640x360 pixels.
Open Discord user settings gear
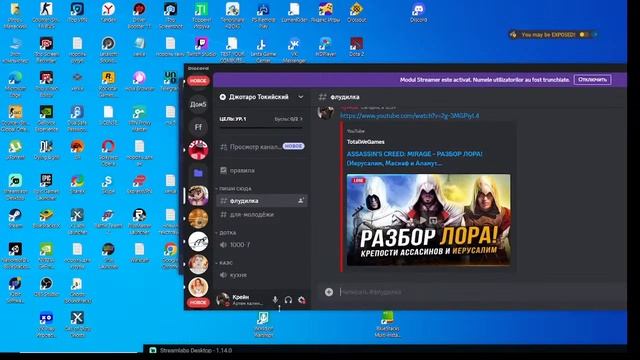click(302, 300)
